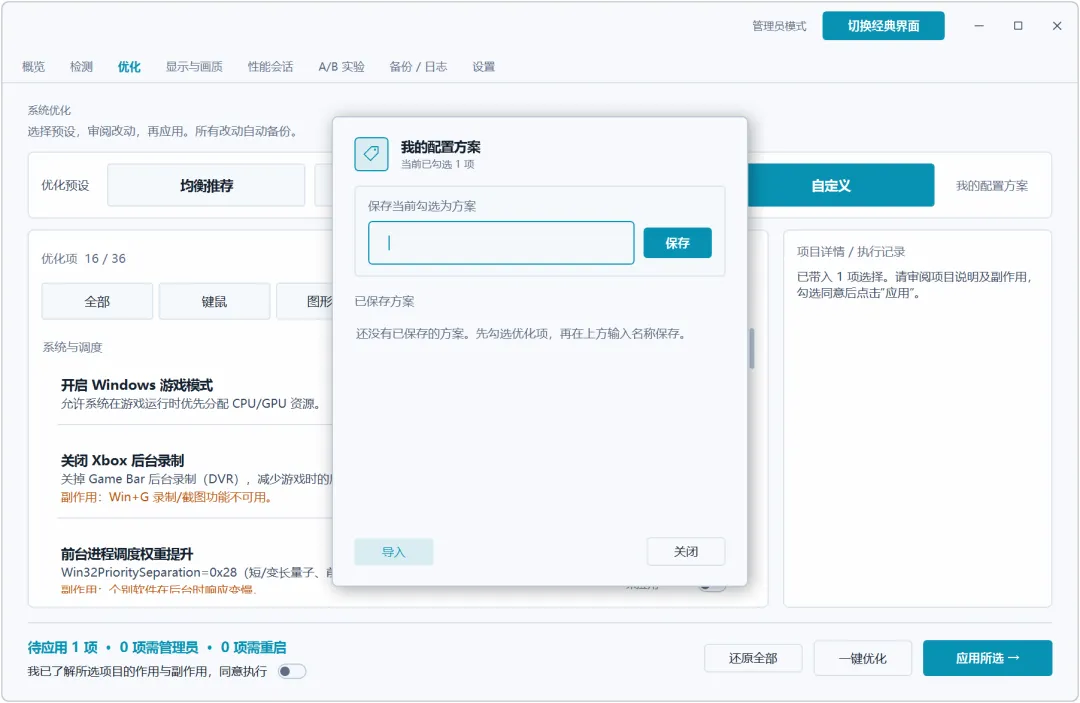Viewport: 1080px width, 703px height.
Task: Click the 项目详情 / 执行记录 panel heading
Action: point(851,252)
